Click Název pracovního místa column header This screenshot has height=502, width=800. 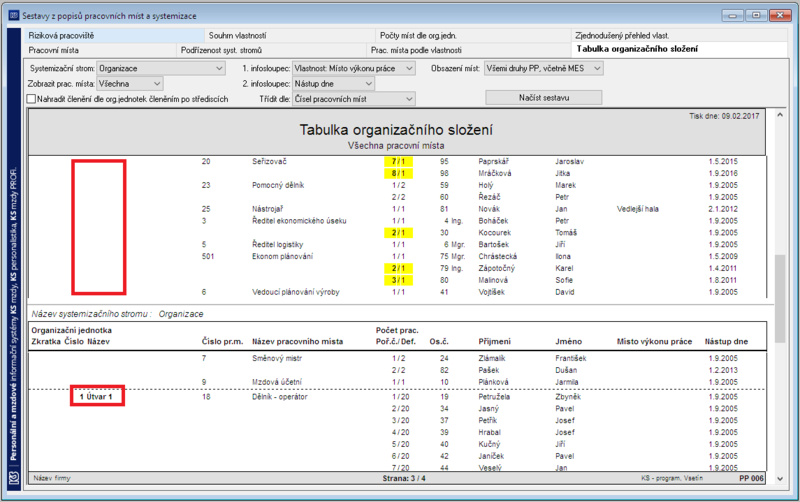click(x=297, y=342)
